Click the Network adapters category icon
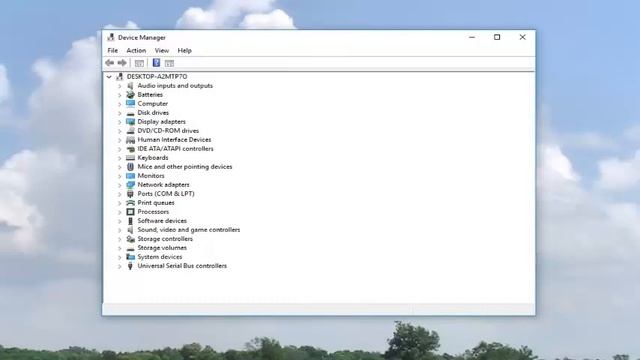 (130, 184)
